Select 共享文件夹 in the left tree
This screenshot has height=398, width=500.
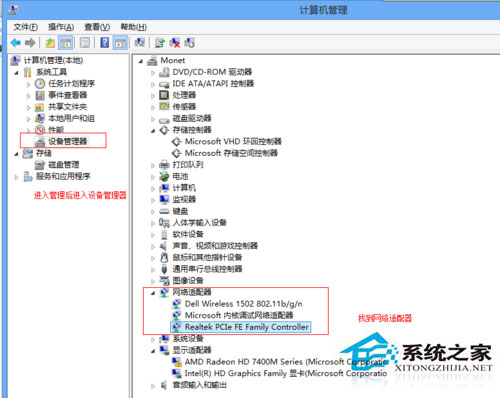(68, 107)
